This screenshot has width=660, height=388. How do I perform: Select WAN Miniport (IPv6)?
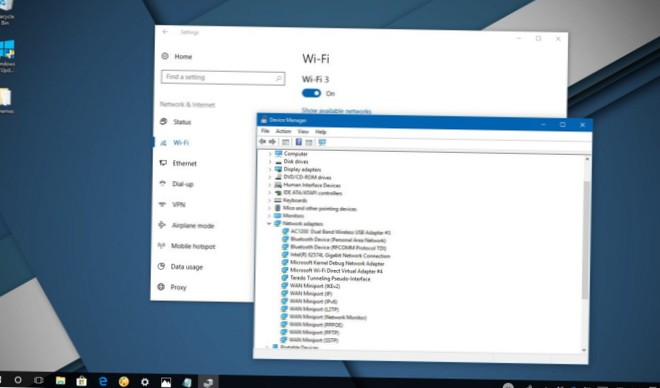313,301
